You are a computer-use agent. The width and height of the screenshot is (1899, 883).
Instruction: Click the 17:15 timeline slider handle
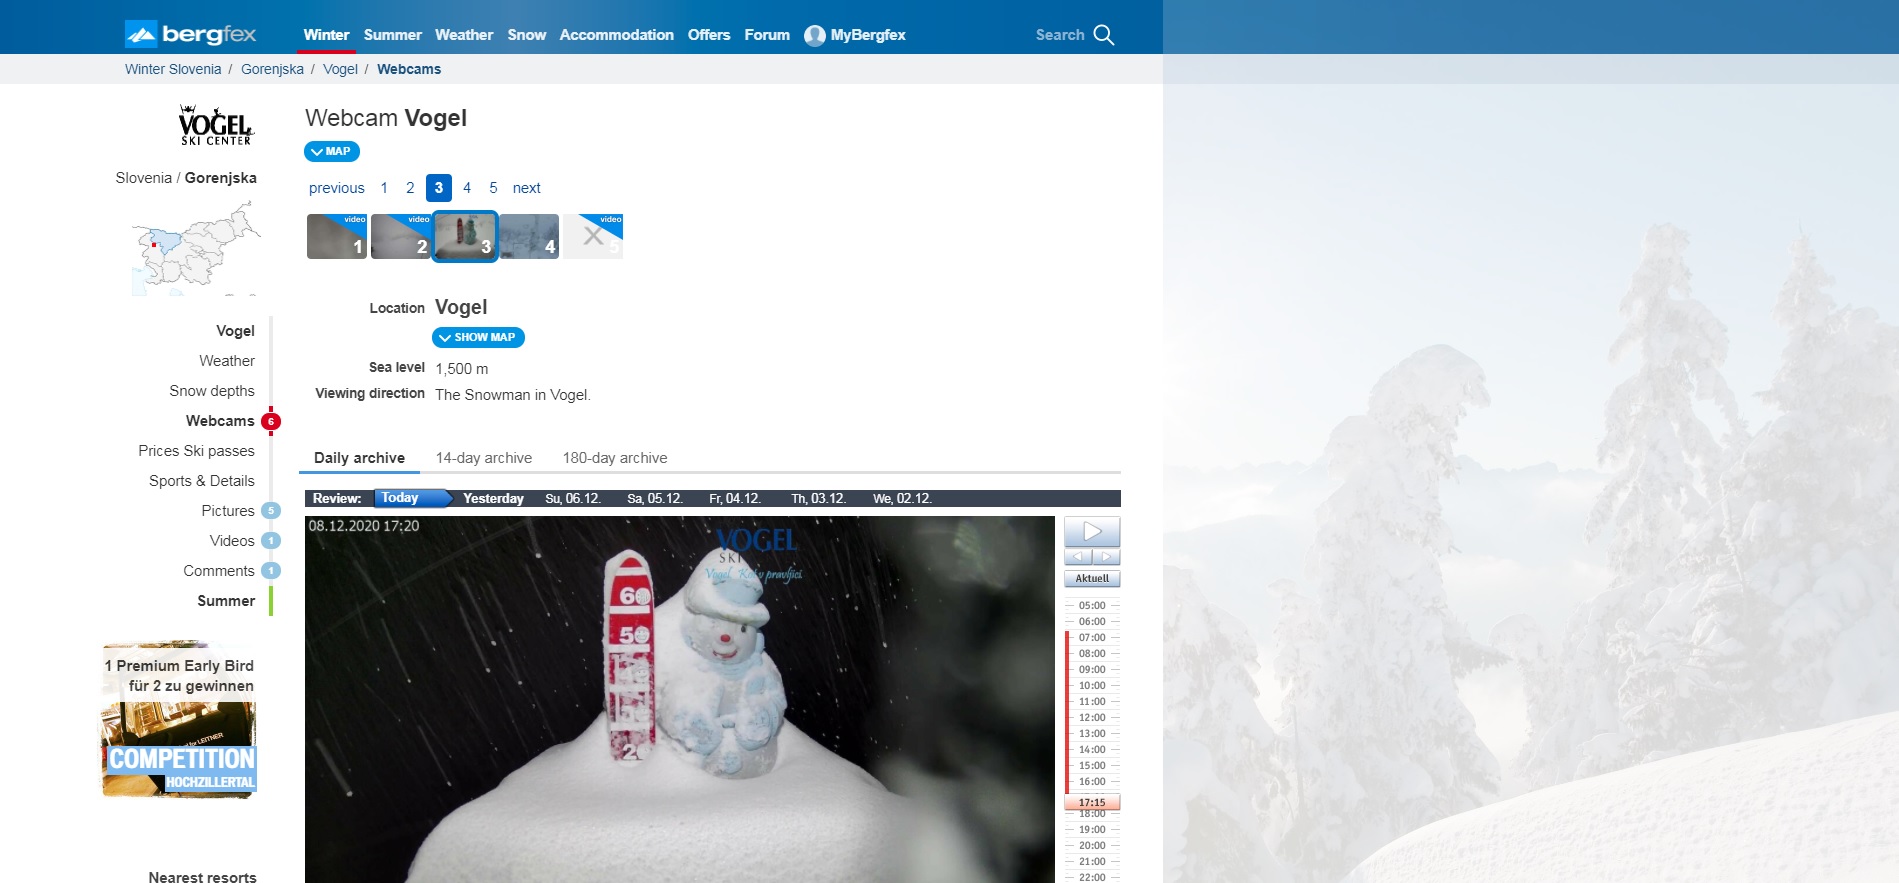pyautogui.click(x=1092, y=802)
